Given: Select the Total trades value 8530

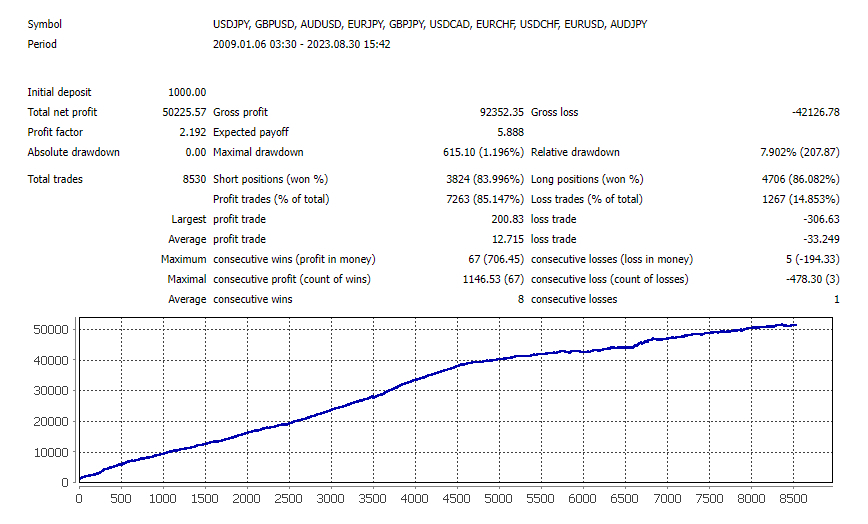Looking at the screenshot, I should (x=194, y=179).
